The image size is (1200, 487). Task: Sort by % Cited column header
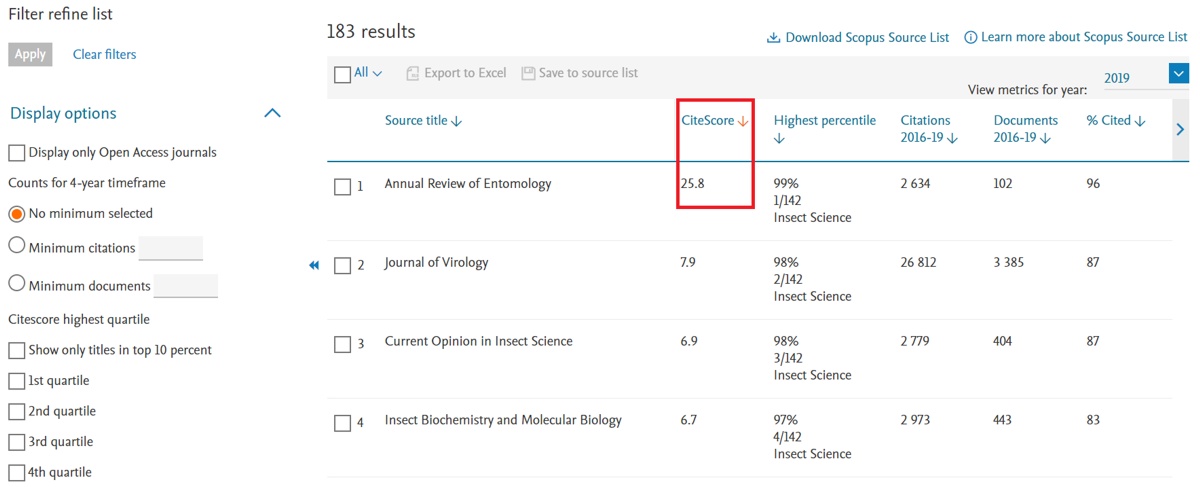[x=1116, y=121]
